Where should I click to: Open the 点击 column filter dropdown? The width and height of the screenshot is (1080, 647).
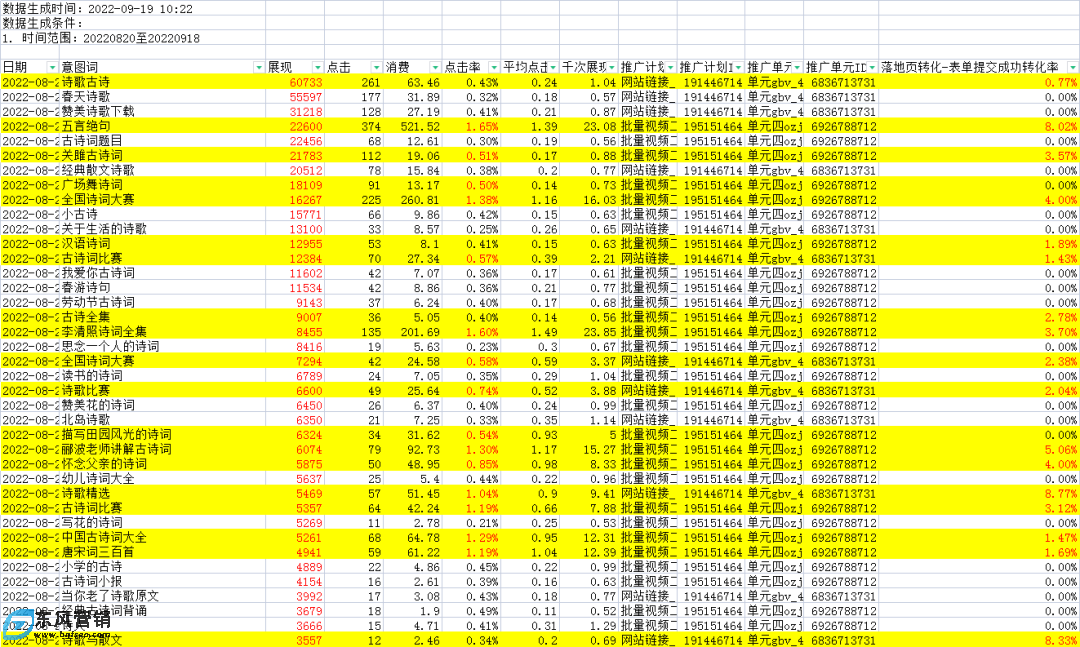click(x=375, y=67)
